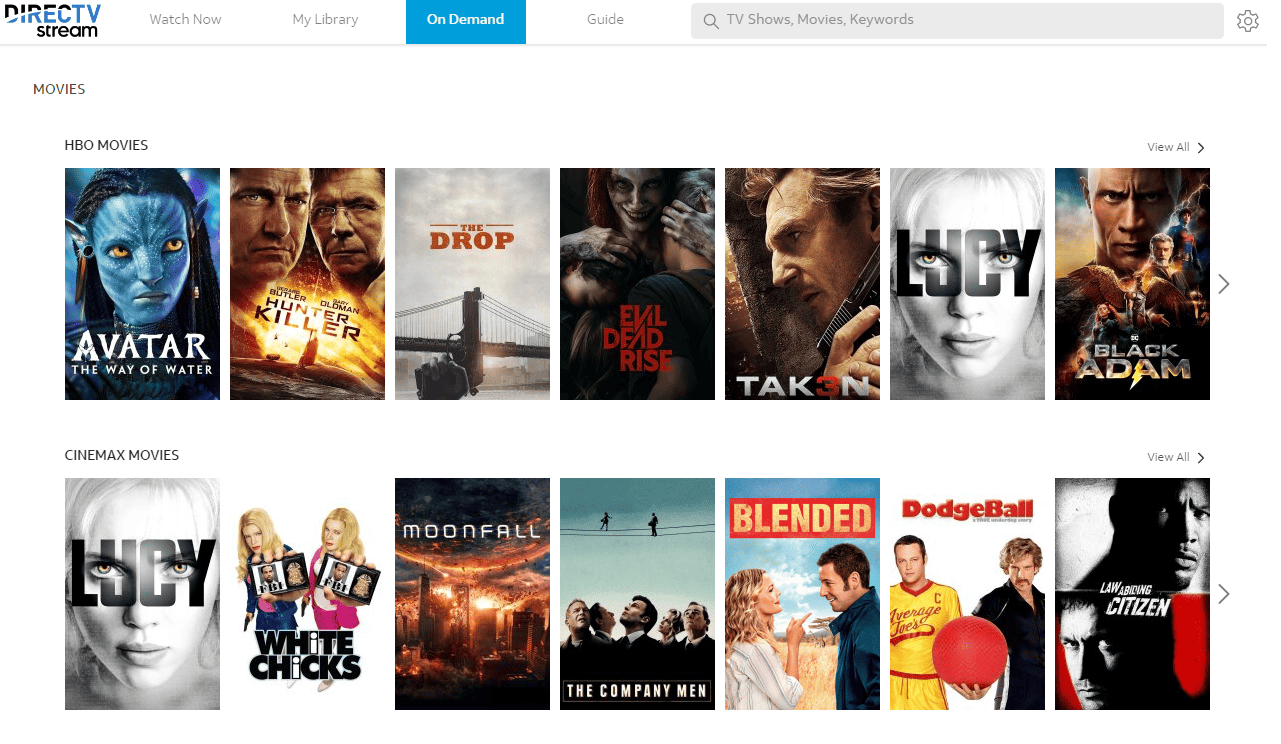Screen dimensions: 1281x744
Task: Click the right arrow on HBO Movies row
Action: pos(1224,284)
